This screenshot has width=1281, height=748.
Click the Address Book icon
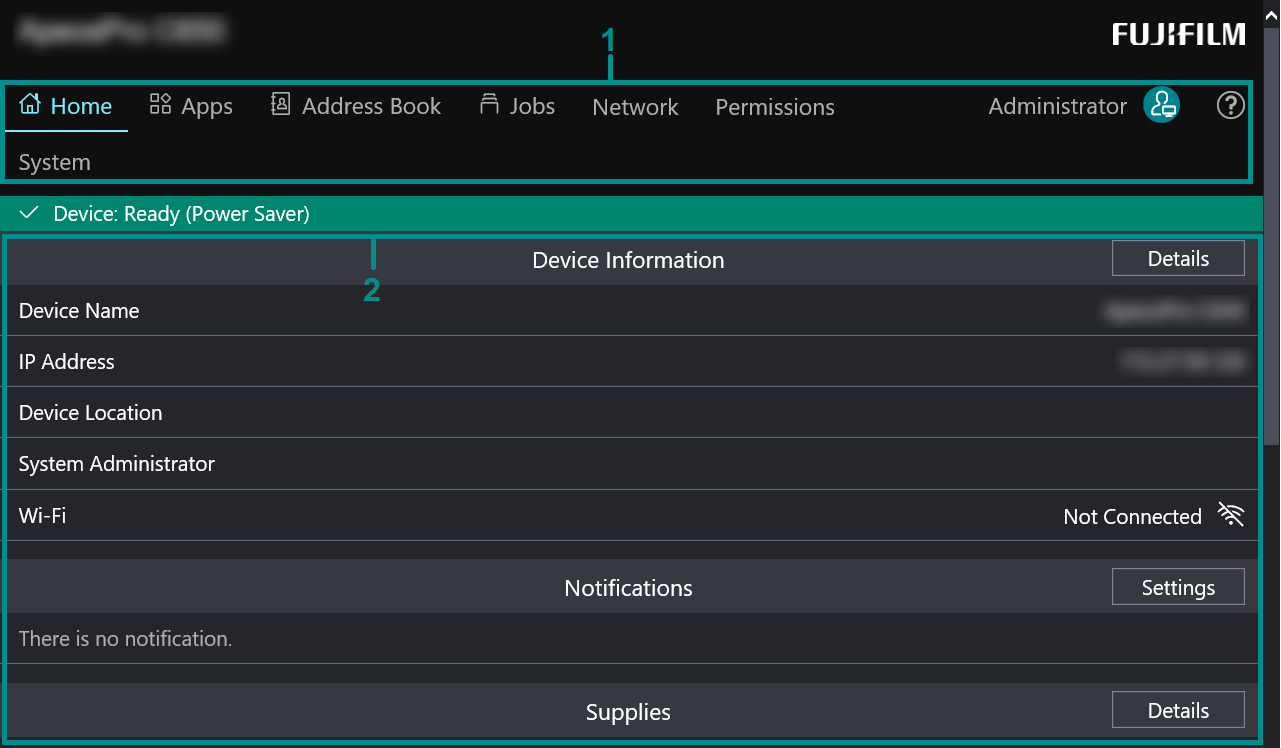pyautogui.click(x=280, y=103)
